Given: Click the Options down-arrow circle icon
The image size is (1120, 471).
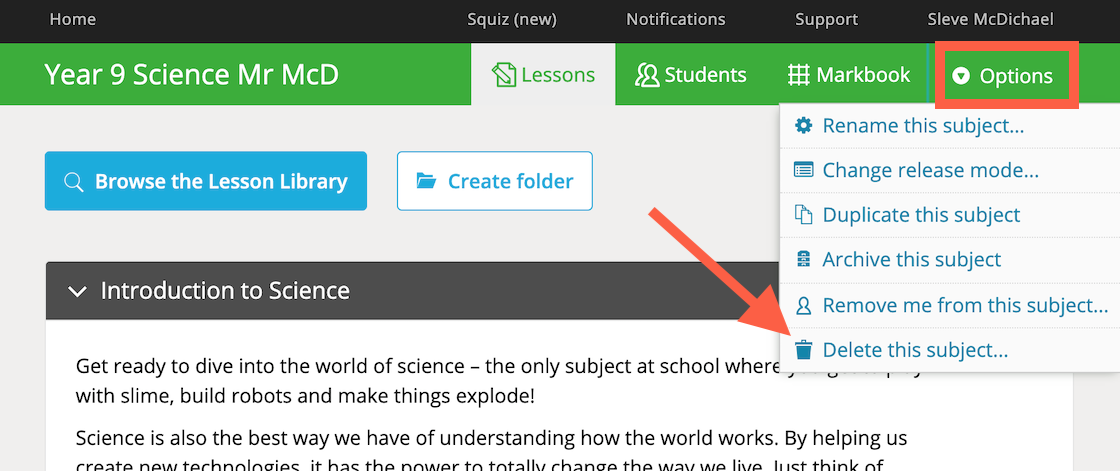Looking at the screenshot, I should [x=961, y=76].
